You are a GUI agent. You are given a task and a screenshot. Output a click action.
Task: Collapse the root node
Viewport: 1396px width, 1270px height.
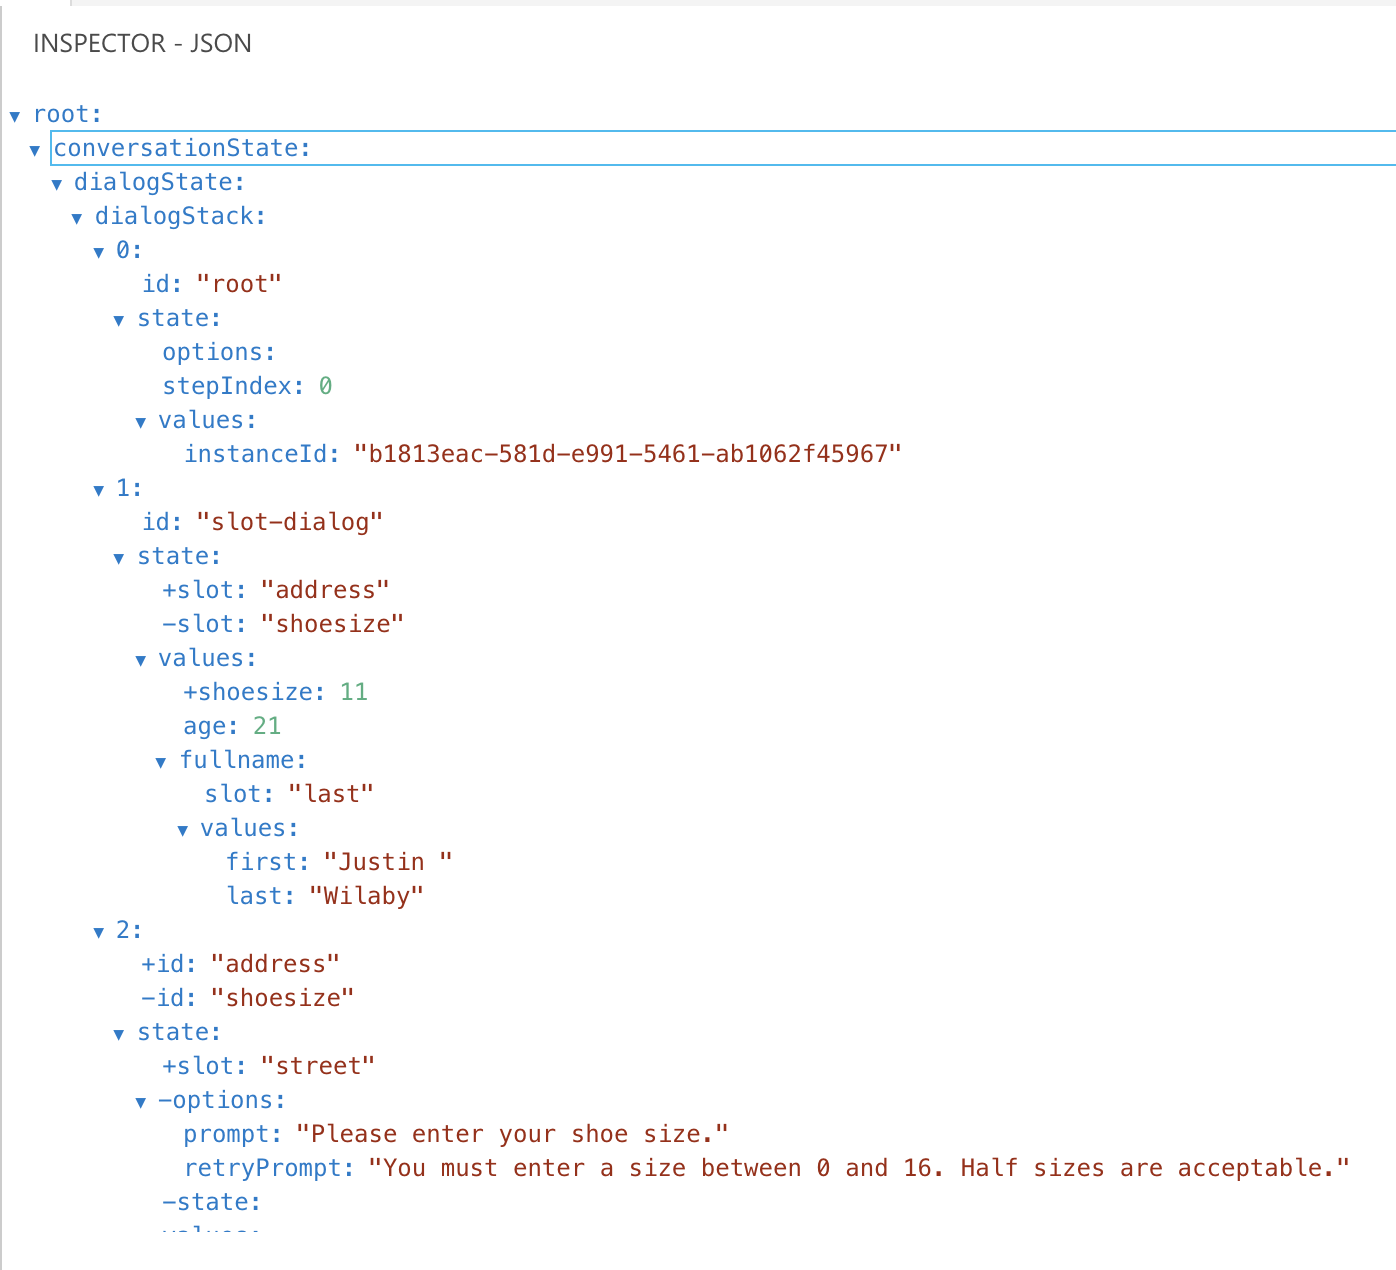14,115
